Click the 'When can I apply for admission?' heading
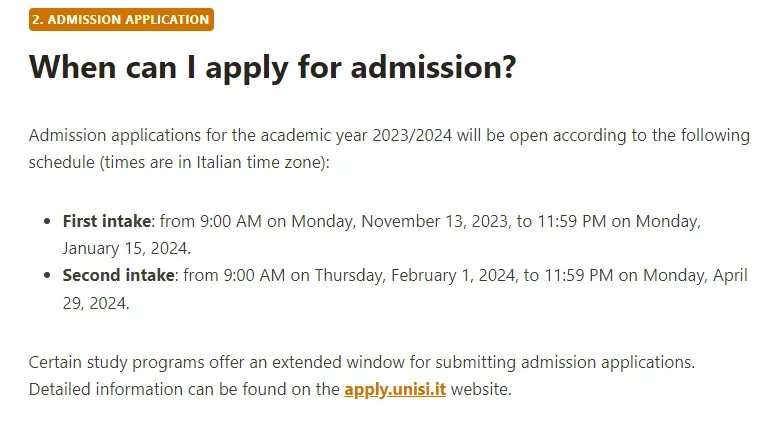This screenshot has width=777, height=426. click(272, 68)
